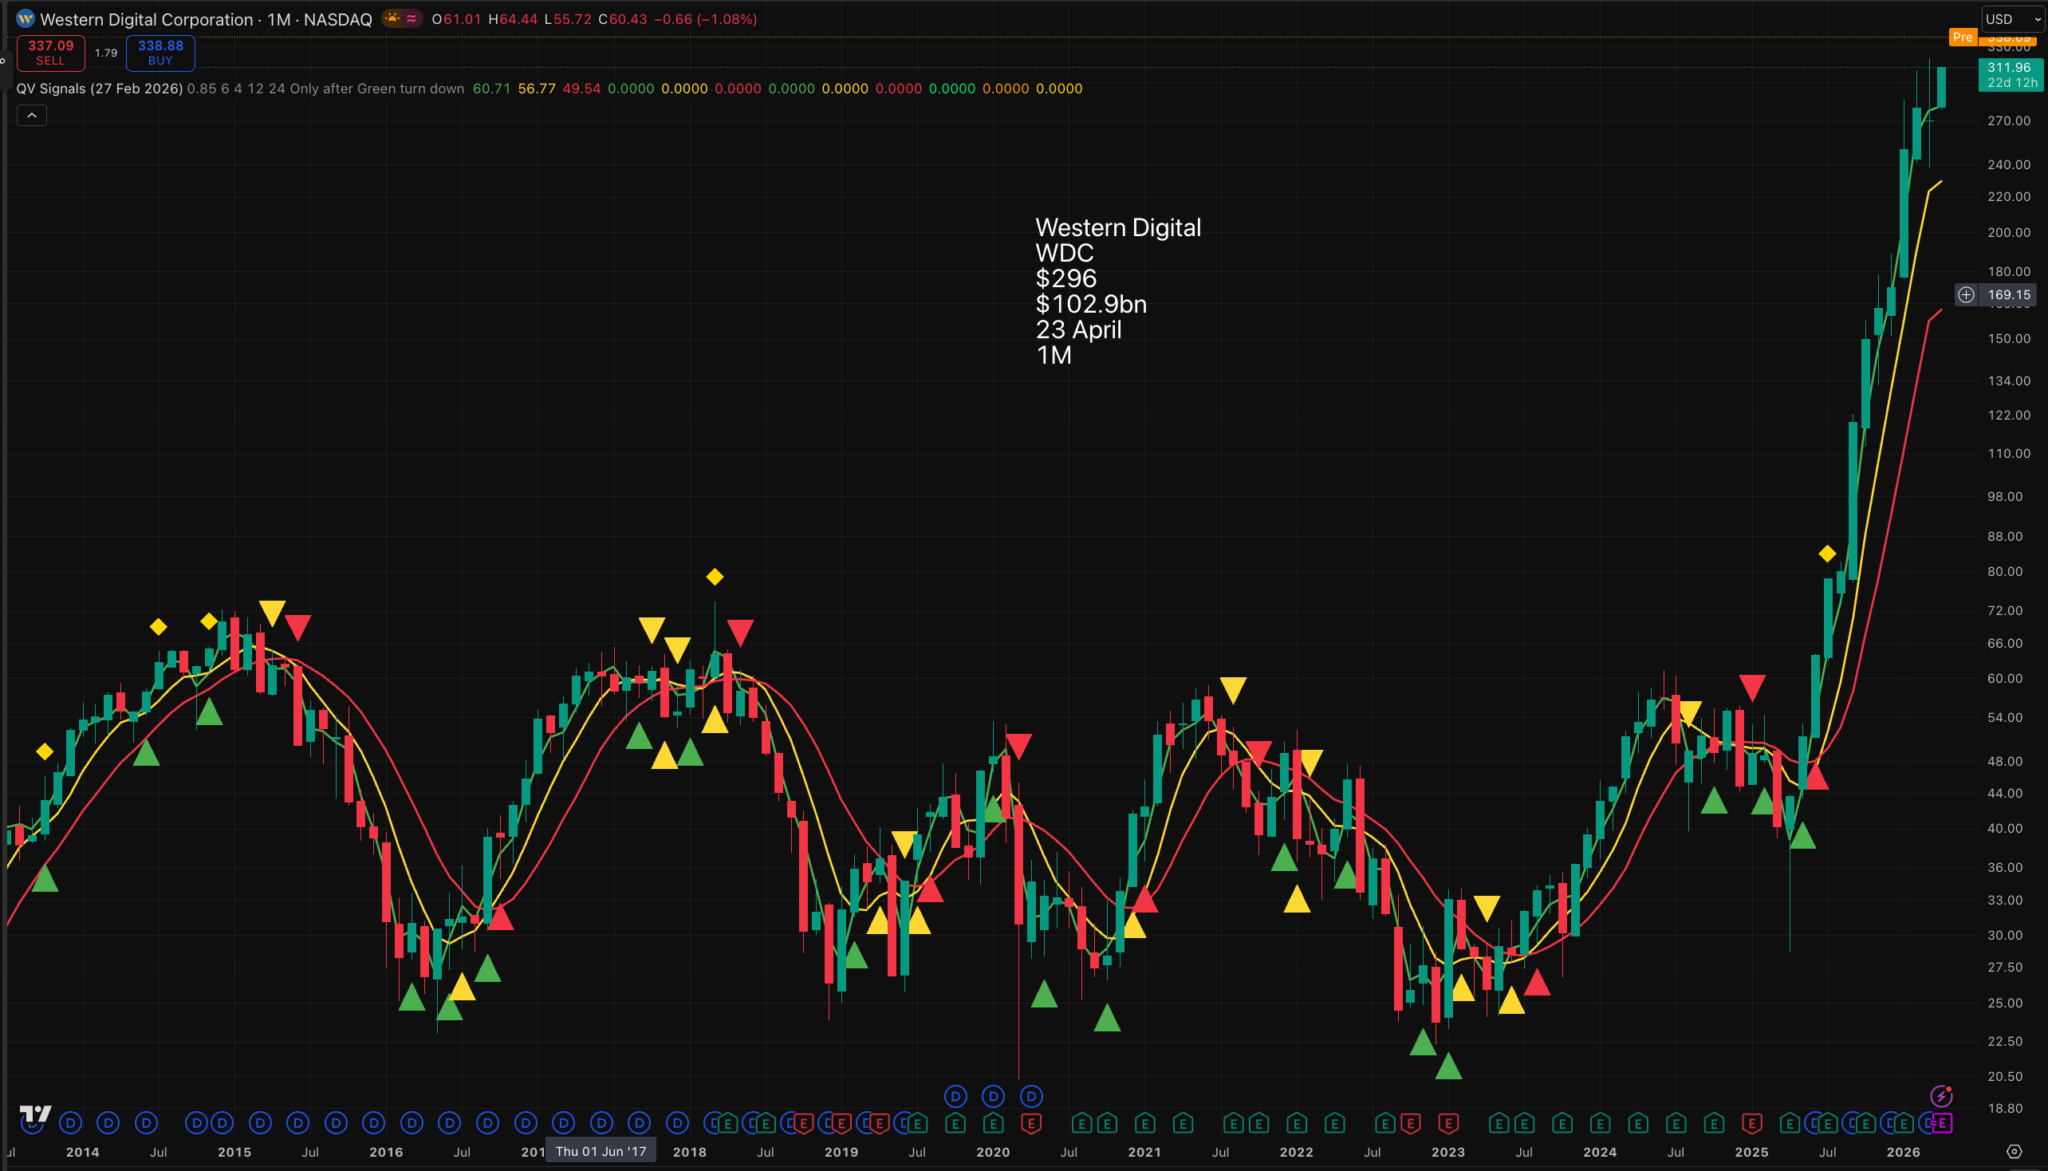Image resolution: width=2048 pixels, height=1171 pixels.
Task: Click the pink approximate data status icon
Action: click(x=412, y=19)
